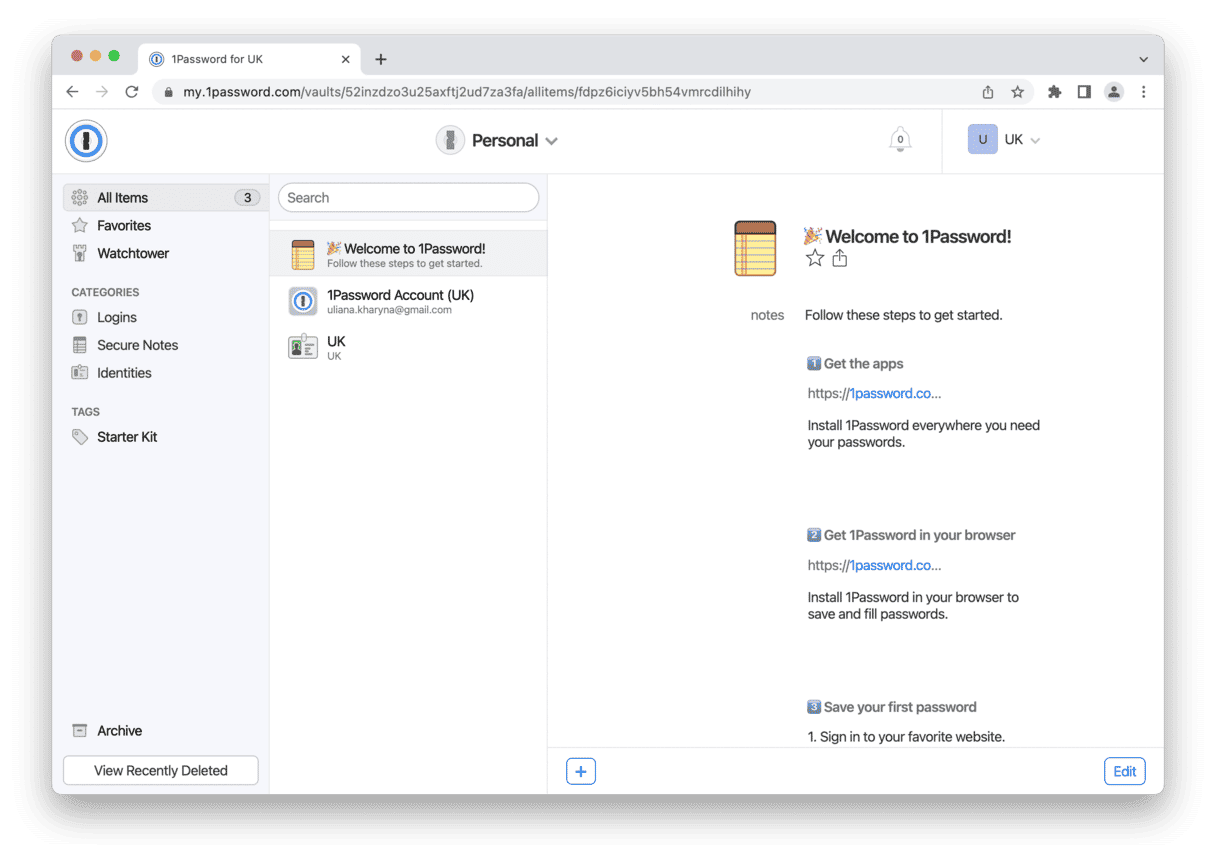Toggle Chrome side panel icon
The image size is (1216, 863).
point(1084,92)
